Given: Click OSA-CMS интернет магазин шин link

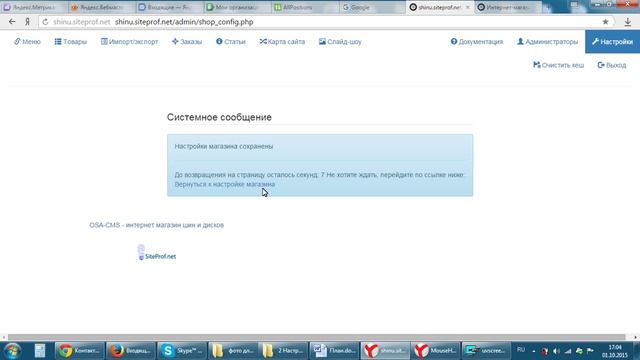Looking at the screenshot, I should tap(156, 225).
